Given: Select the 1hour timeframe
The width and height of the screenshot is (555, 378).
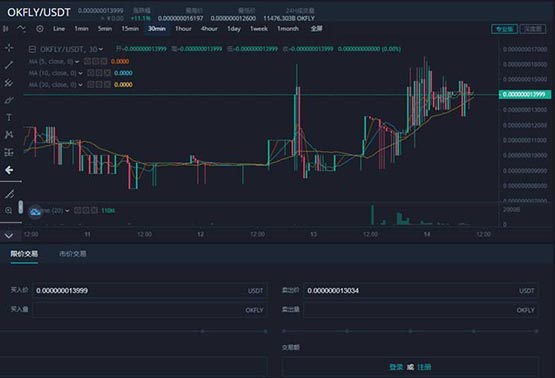Looking at the screenshot, I should 183,29.
